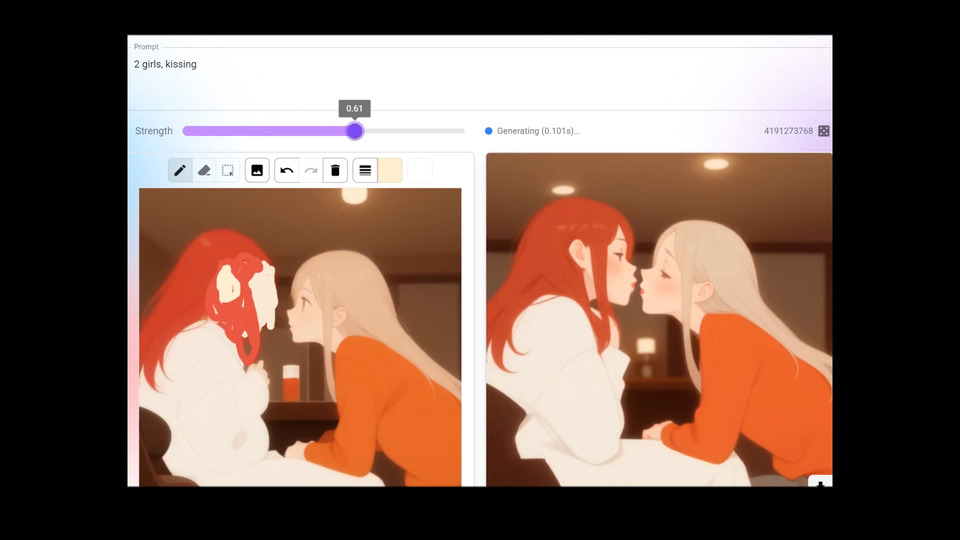Undo the last brush stroke
This screenshot has width=960, height=540.
[287, 170]
